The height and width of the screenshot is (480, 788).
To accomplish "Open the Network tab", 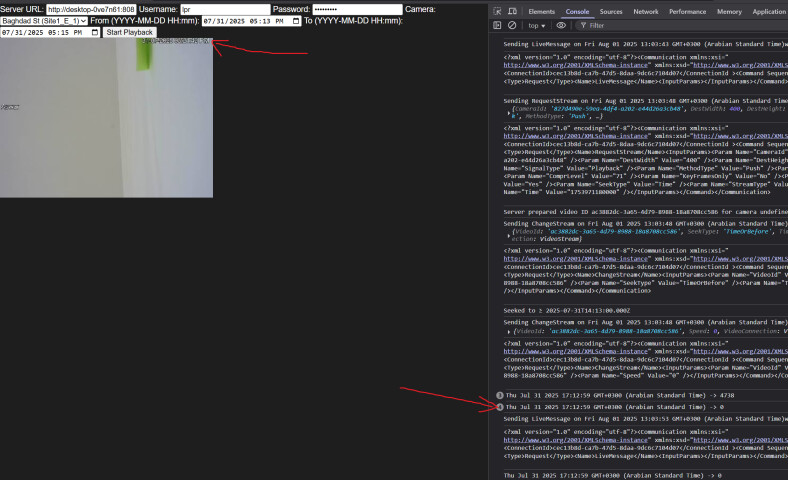I will pyautogui.click(x=646, y=11).
